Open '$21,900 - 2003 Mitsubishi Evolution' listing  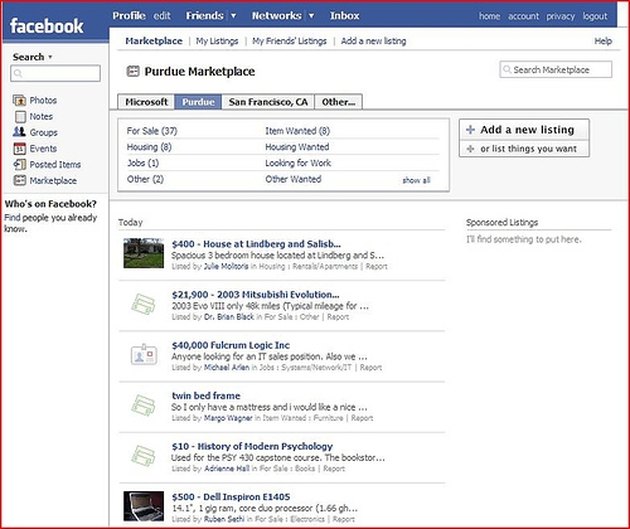(x=255, y=294)
